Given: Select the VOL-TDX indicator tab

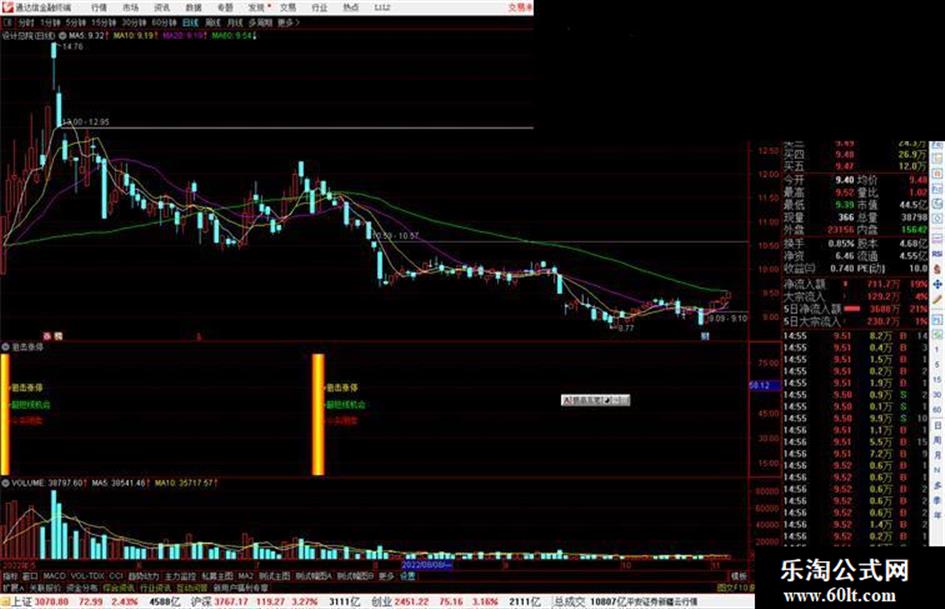Looking at the screenshot, I should pos(88,576).
